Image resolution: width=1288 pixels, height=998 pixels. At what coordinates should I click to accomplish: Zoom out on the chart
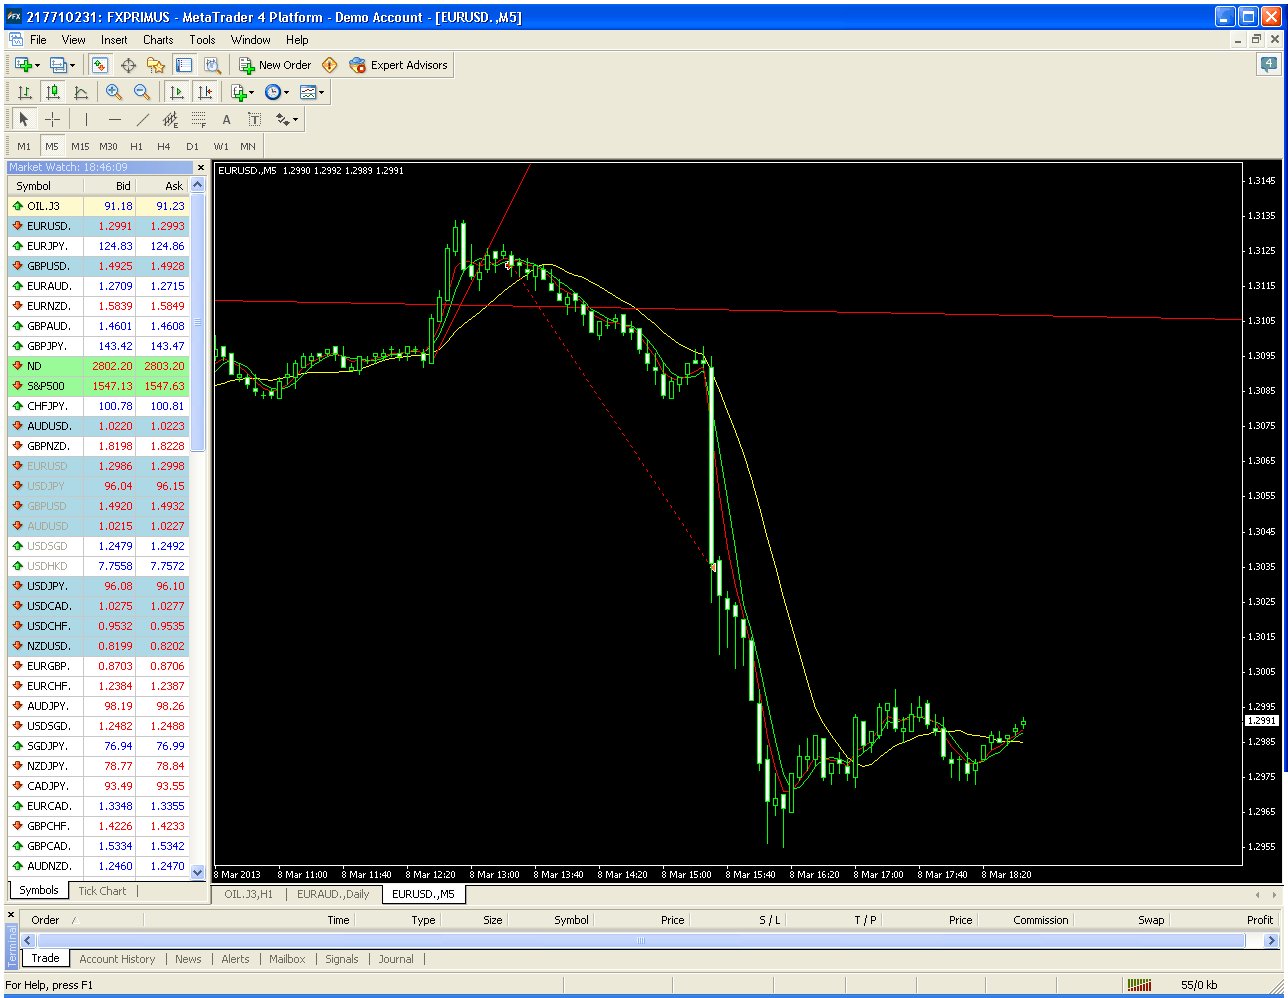tap(142, 92)
